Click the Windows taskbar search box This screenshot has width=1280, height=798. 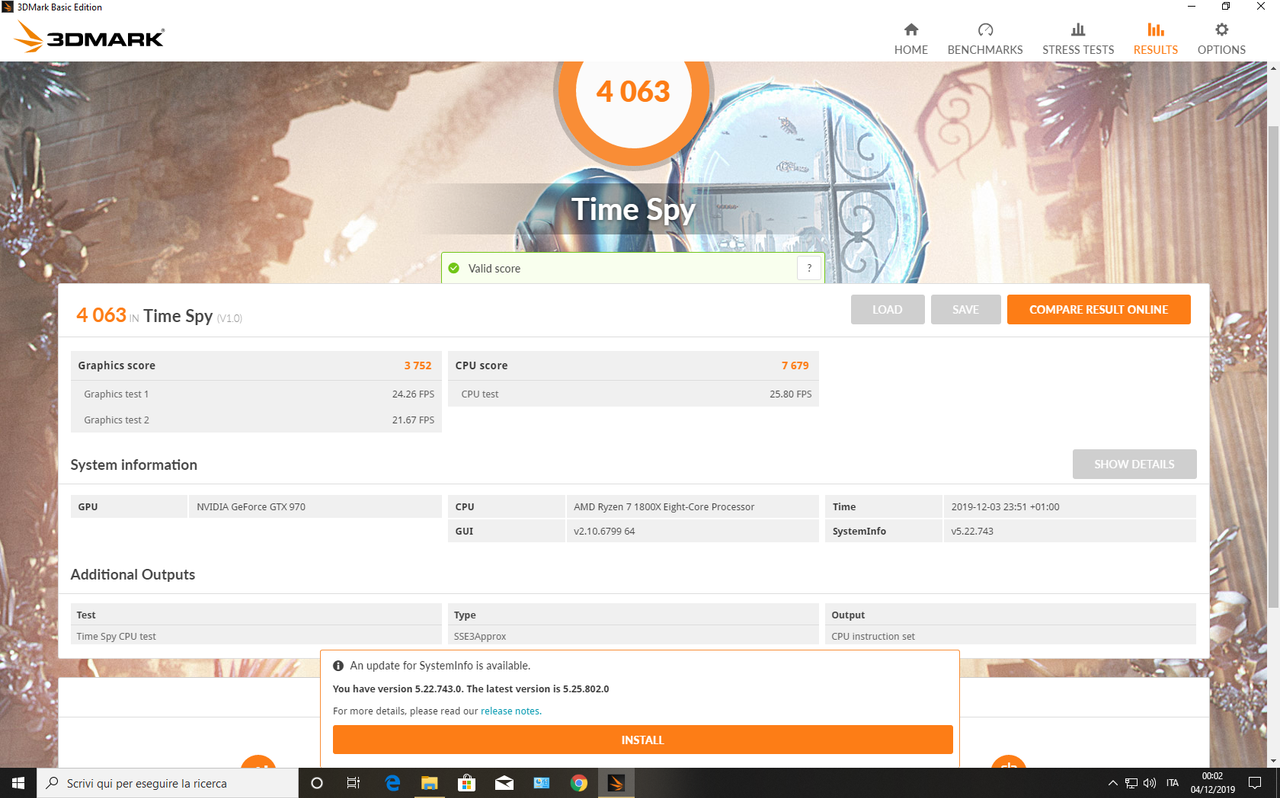click(167, 783)
